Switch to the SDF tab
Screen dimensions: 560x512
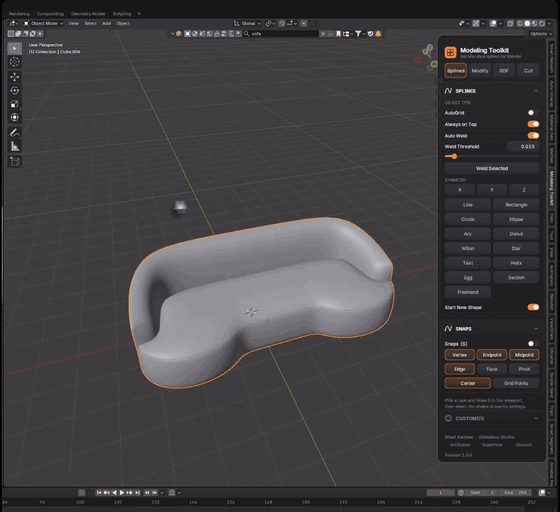coord(504,71)
